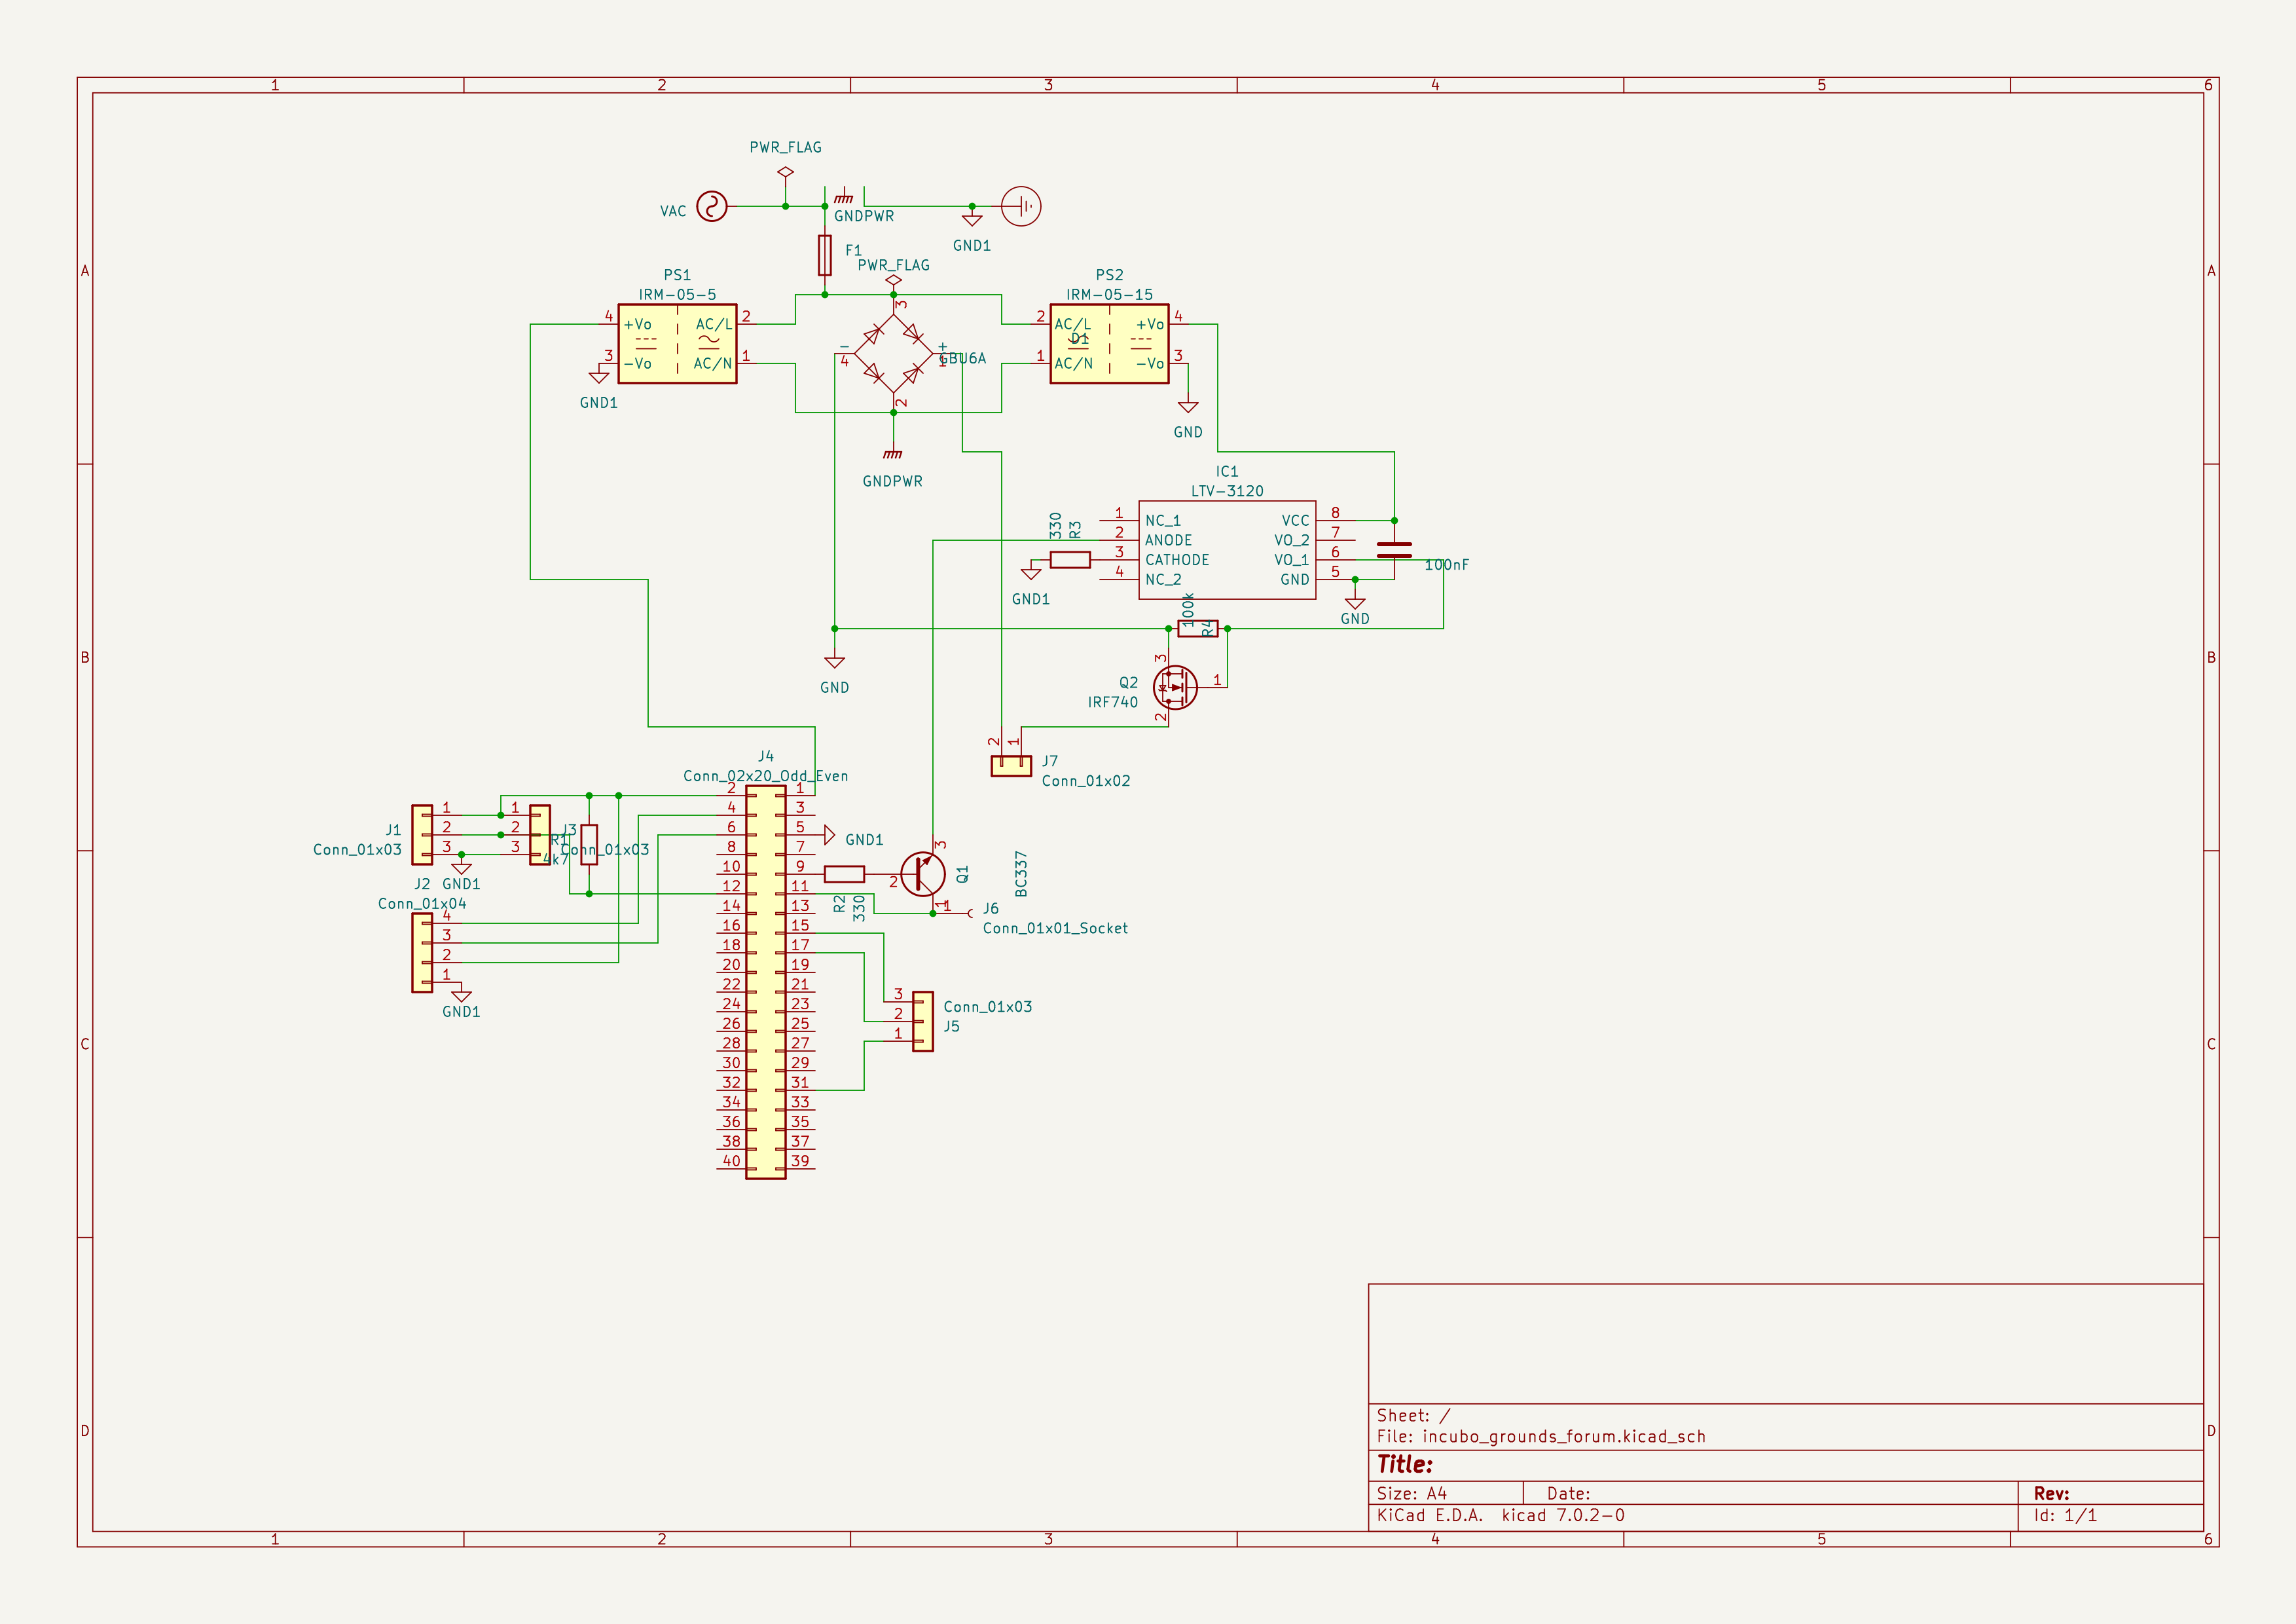Click the 'VO_1' pin name on IC1

pyautogui.click(x=1291, y=560)
